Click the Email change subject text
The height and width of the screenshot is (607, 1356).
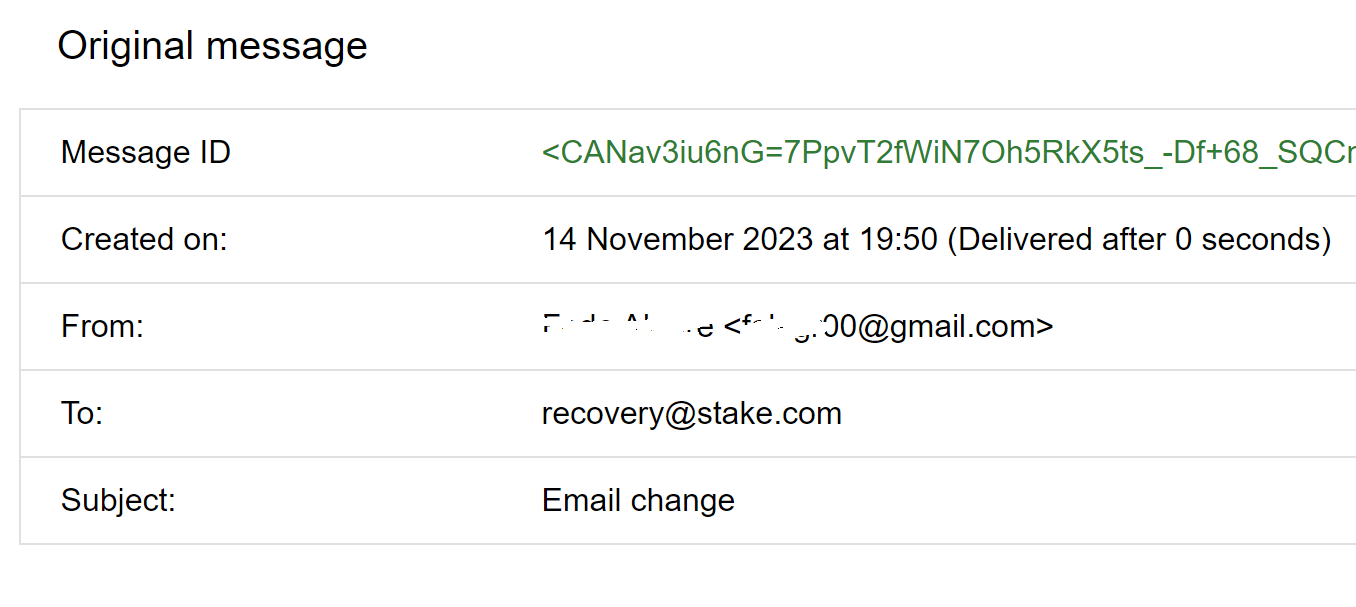[x=638, y=500]
